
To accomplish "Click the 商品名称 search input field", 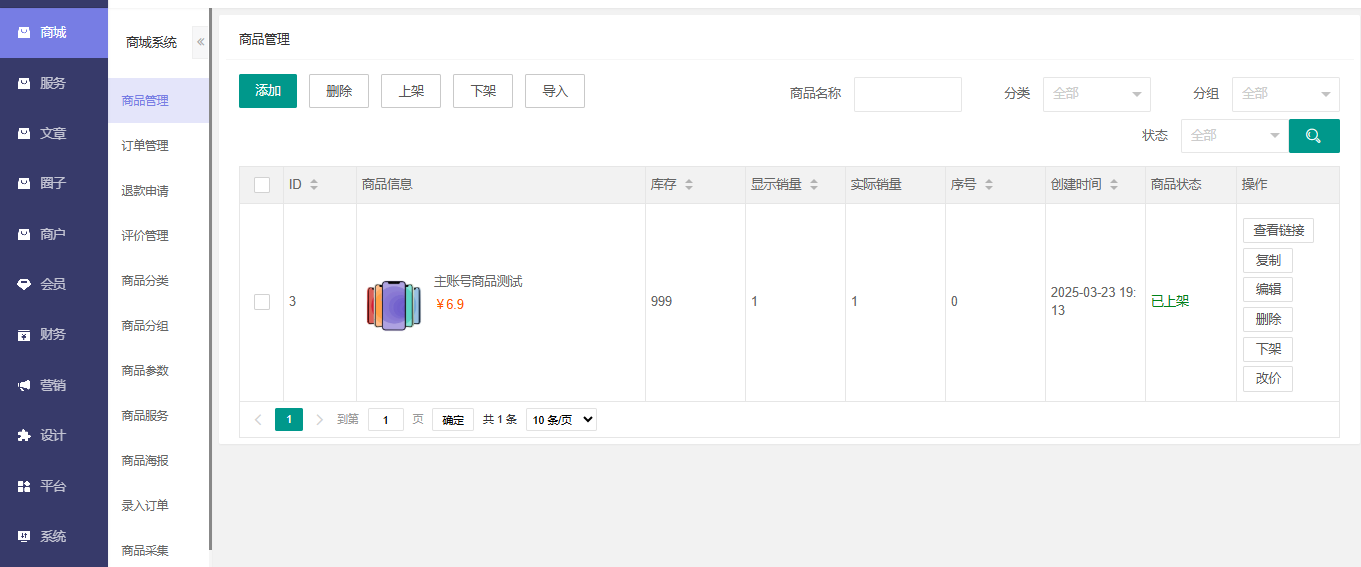I will (907, 94).
